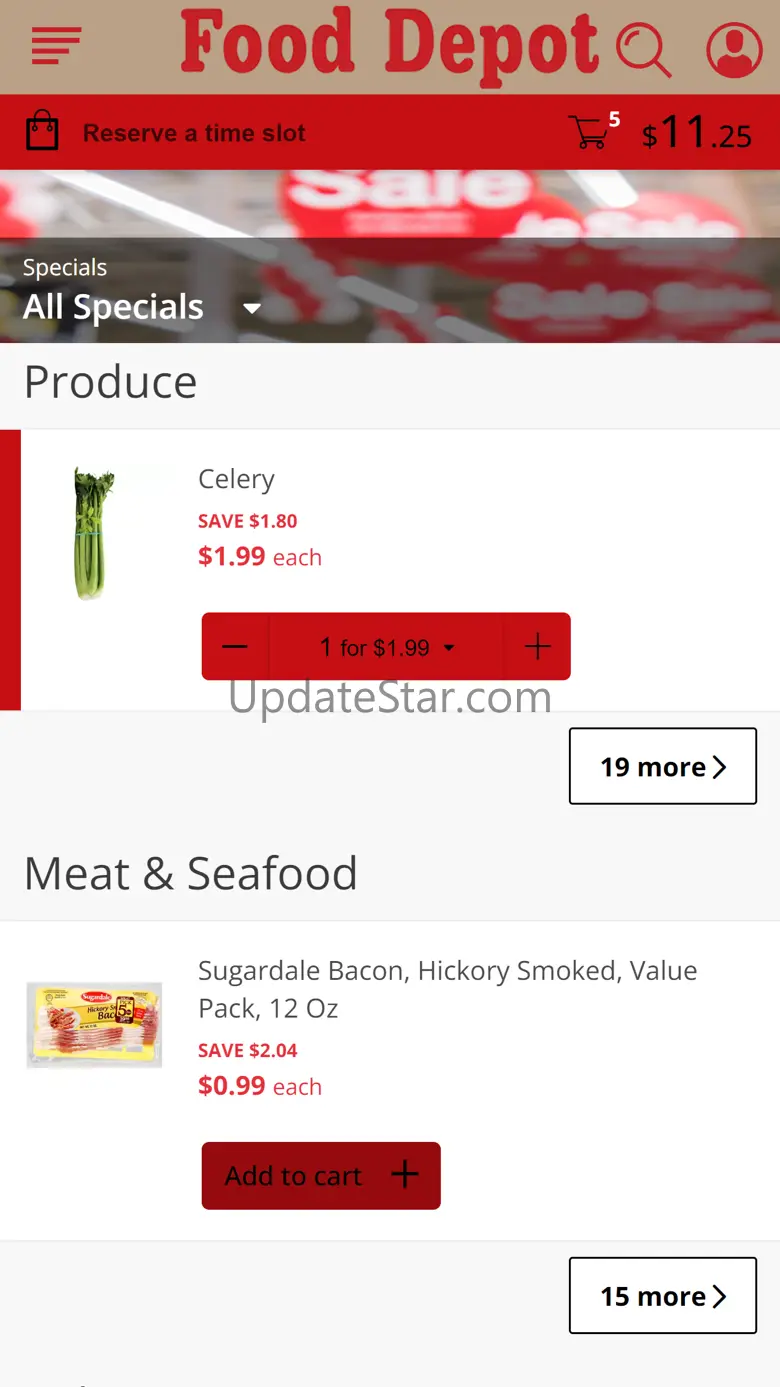Click the Meat & Seafood section heading

point(190,873)
